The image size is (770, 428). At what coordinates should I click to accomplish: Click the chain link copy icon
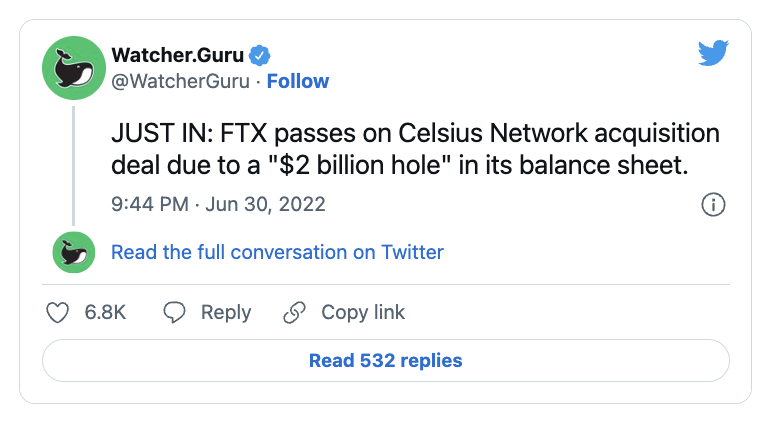[x=294, y=313]
